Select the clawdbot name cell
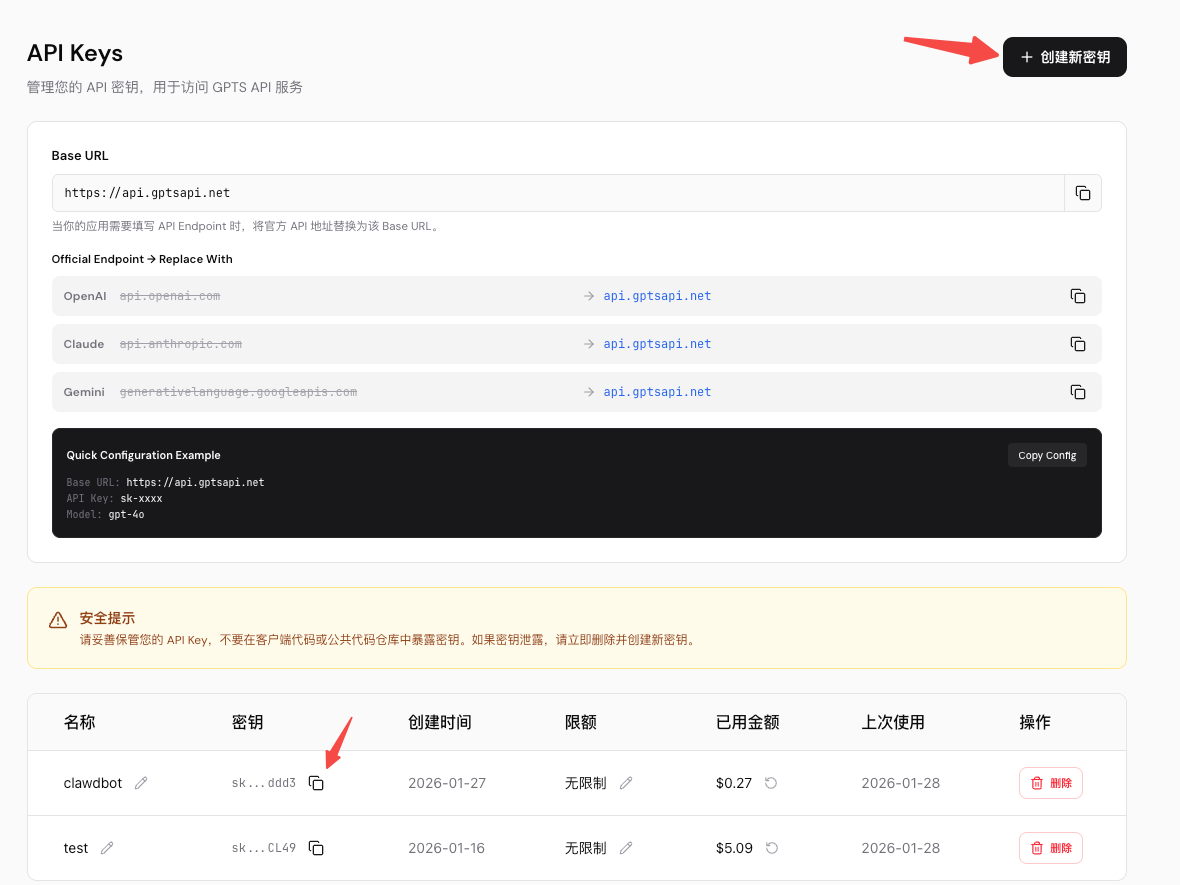Image resolution: width=1180 pixels, height=885 pixels. [x=93, y=783]
